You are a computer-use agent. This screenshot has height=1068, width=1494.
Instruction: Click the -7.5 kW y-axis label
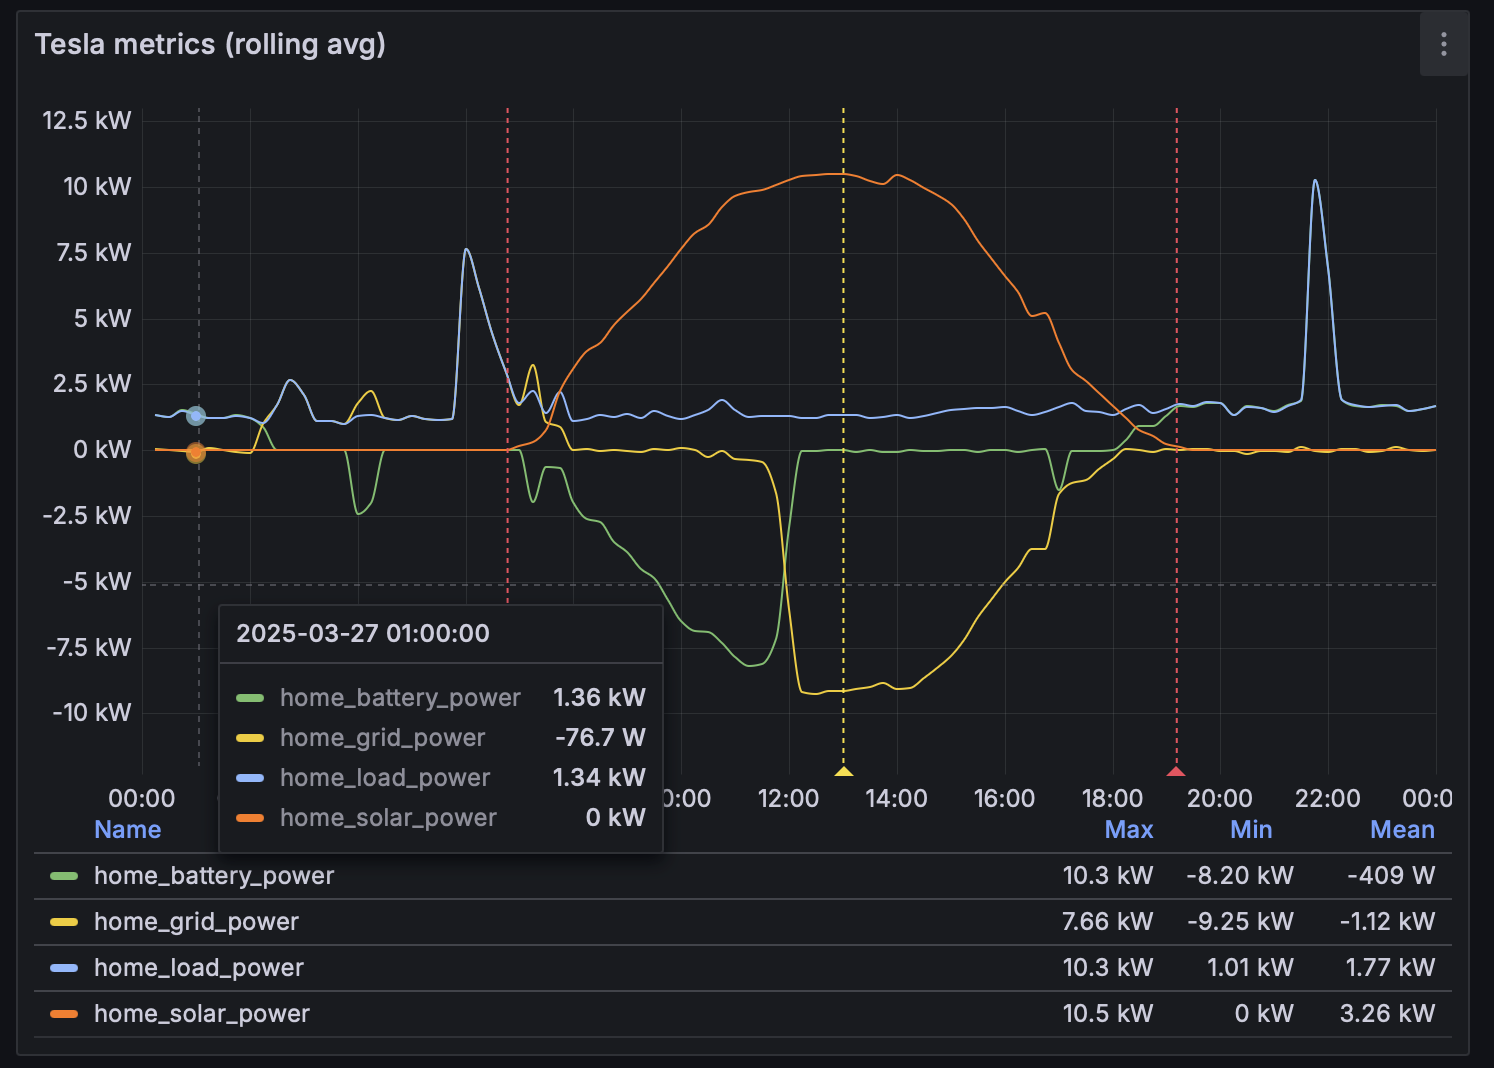coord(89,648)
